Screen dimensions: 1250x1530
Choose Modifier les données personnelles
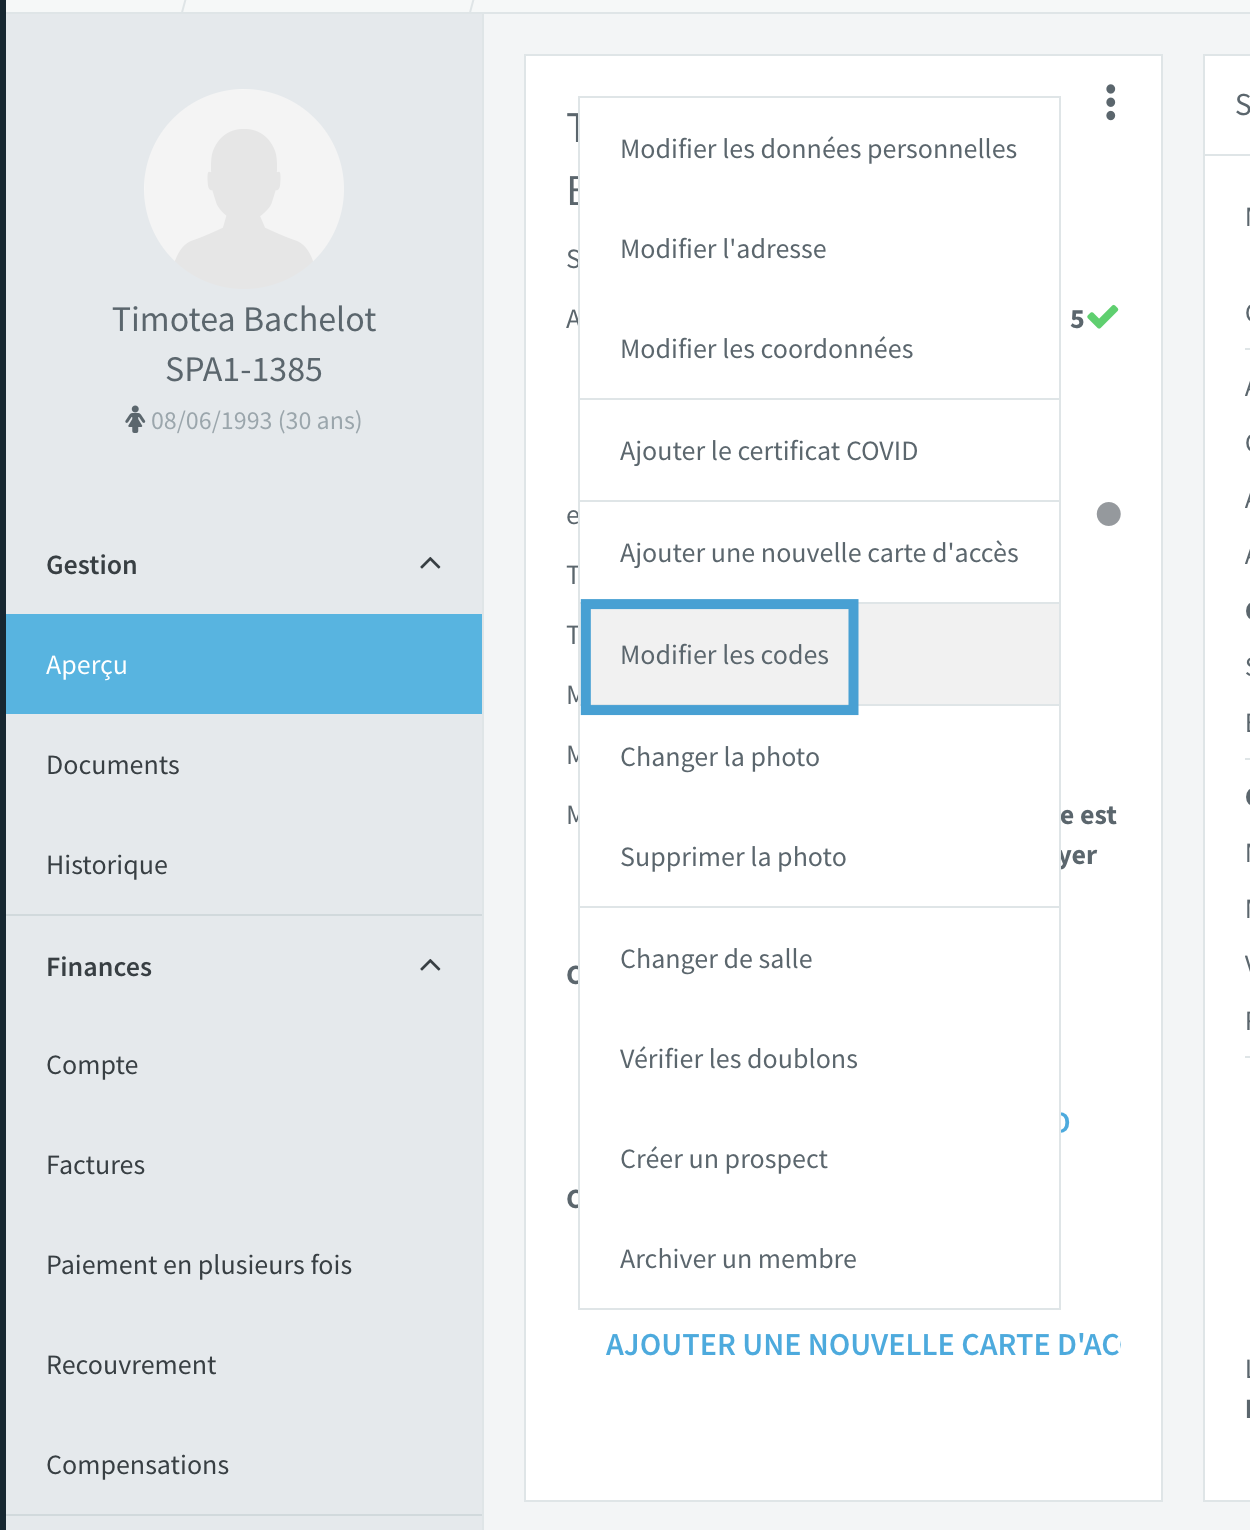pyautogui.click(x=819, y=149)
